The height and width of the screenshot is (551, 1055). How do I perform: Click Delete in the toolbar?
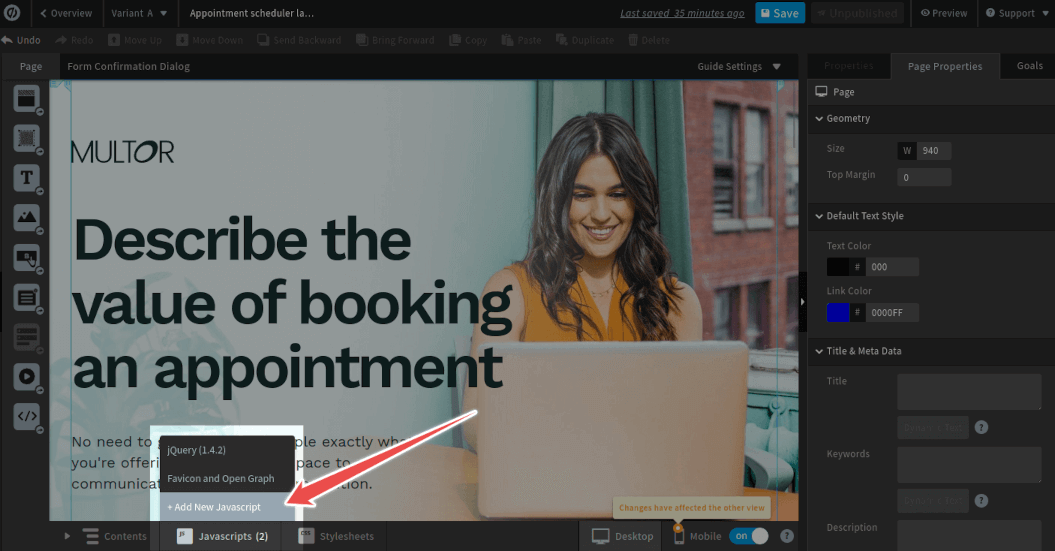coord(649,40)
